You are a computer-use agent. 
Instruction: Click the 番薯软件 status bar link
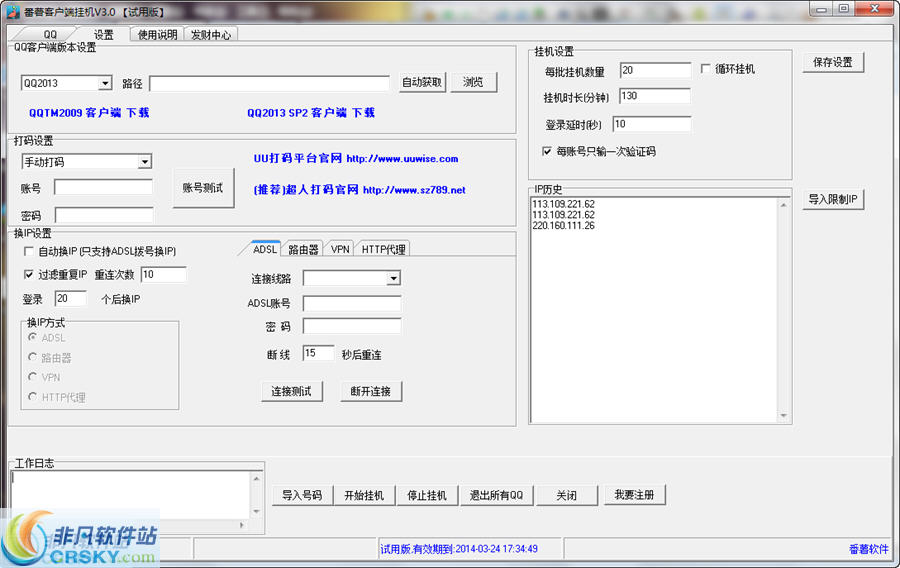868,549
